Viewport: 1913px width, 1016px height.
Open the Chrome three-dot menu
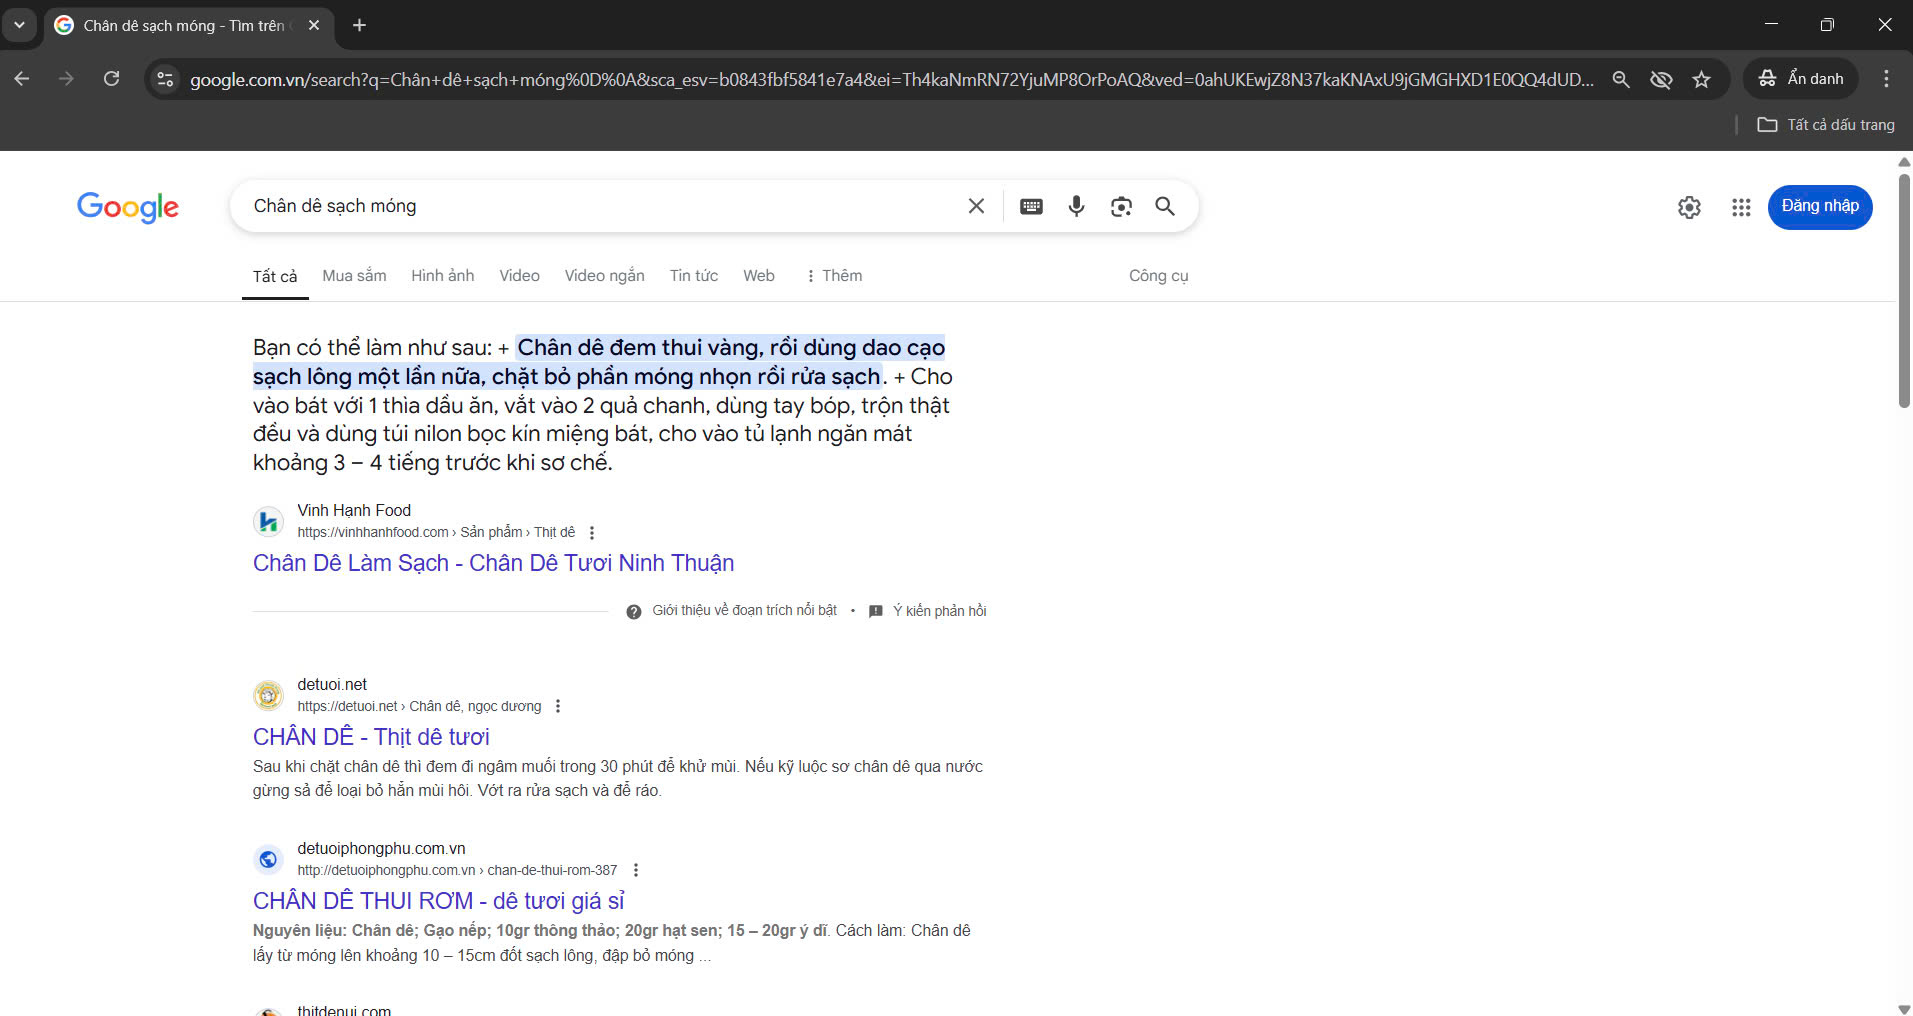click(1886, 79)
